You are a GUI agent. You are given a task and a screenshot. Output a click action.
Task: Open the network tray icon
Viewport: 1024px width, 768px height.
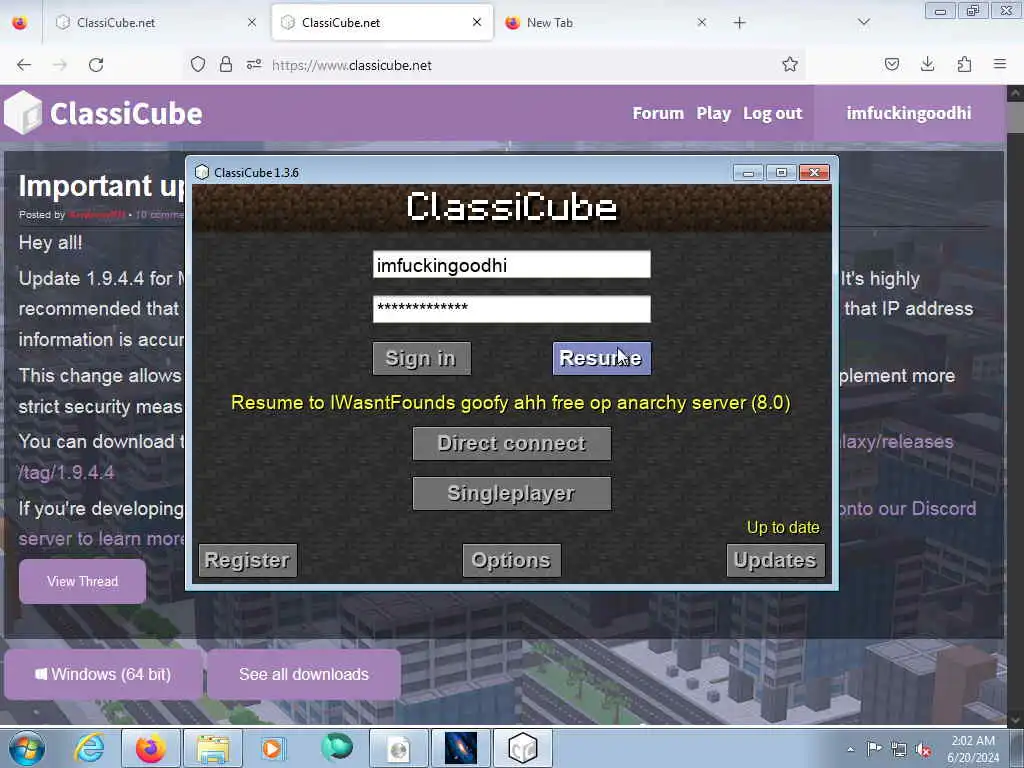[899, 749]
